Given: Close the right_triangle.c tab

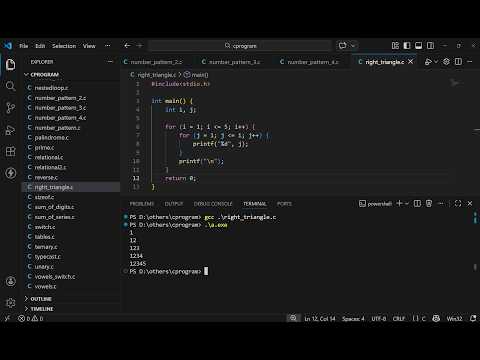Looking at the screenshot, I should [x=411, y=62].
